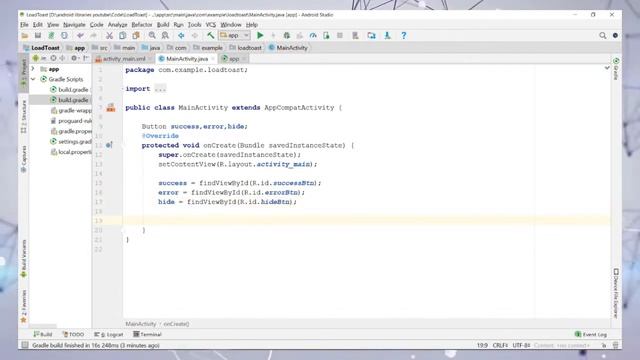640x360 pixels.
Task: Open the Refactor menu
Action: pyautogui.click(x=142, y=25)
